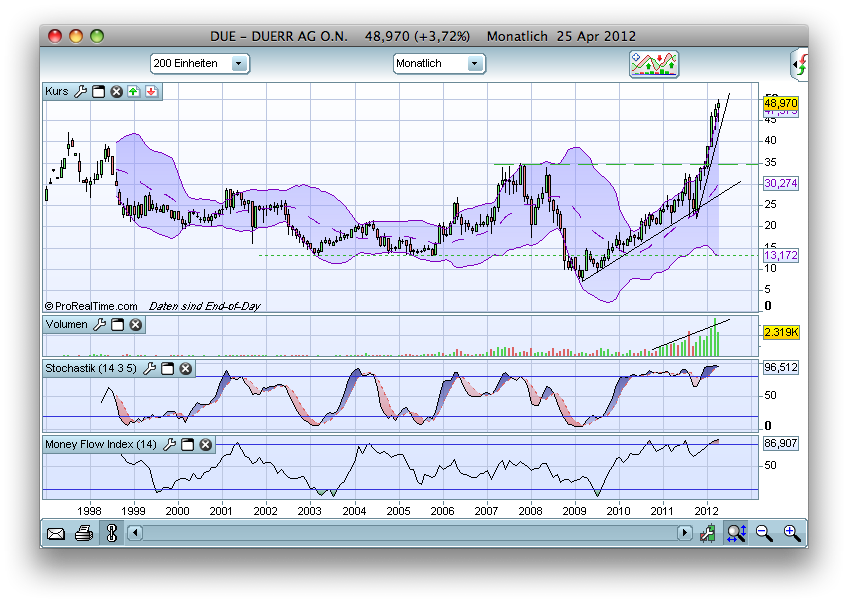
Task: Configure the Stochastik (14 3 5) indicator
Action: pyautogui.click(x=150, y=368)
